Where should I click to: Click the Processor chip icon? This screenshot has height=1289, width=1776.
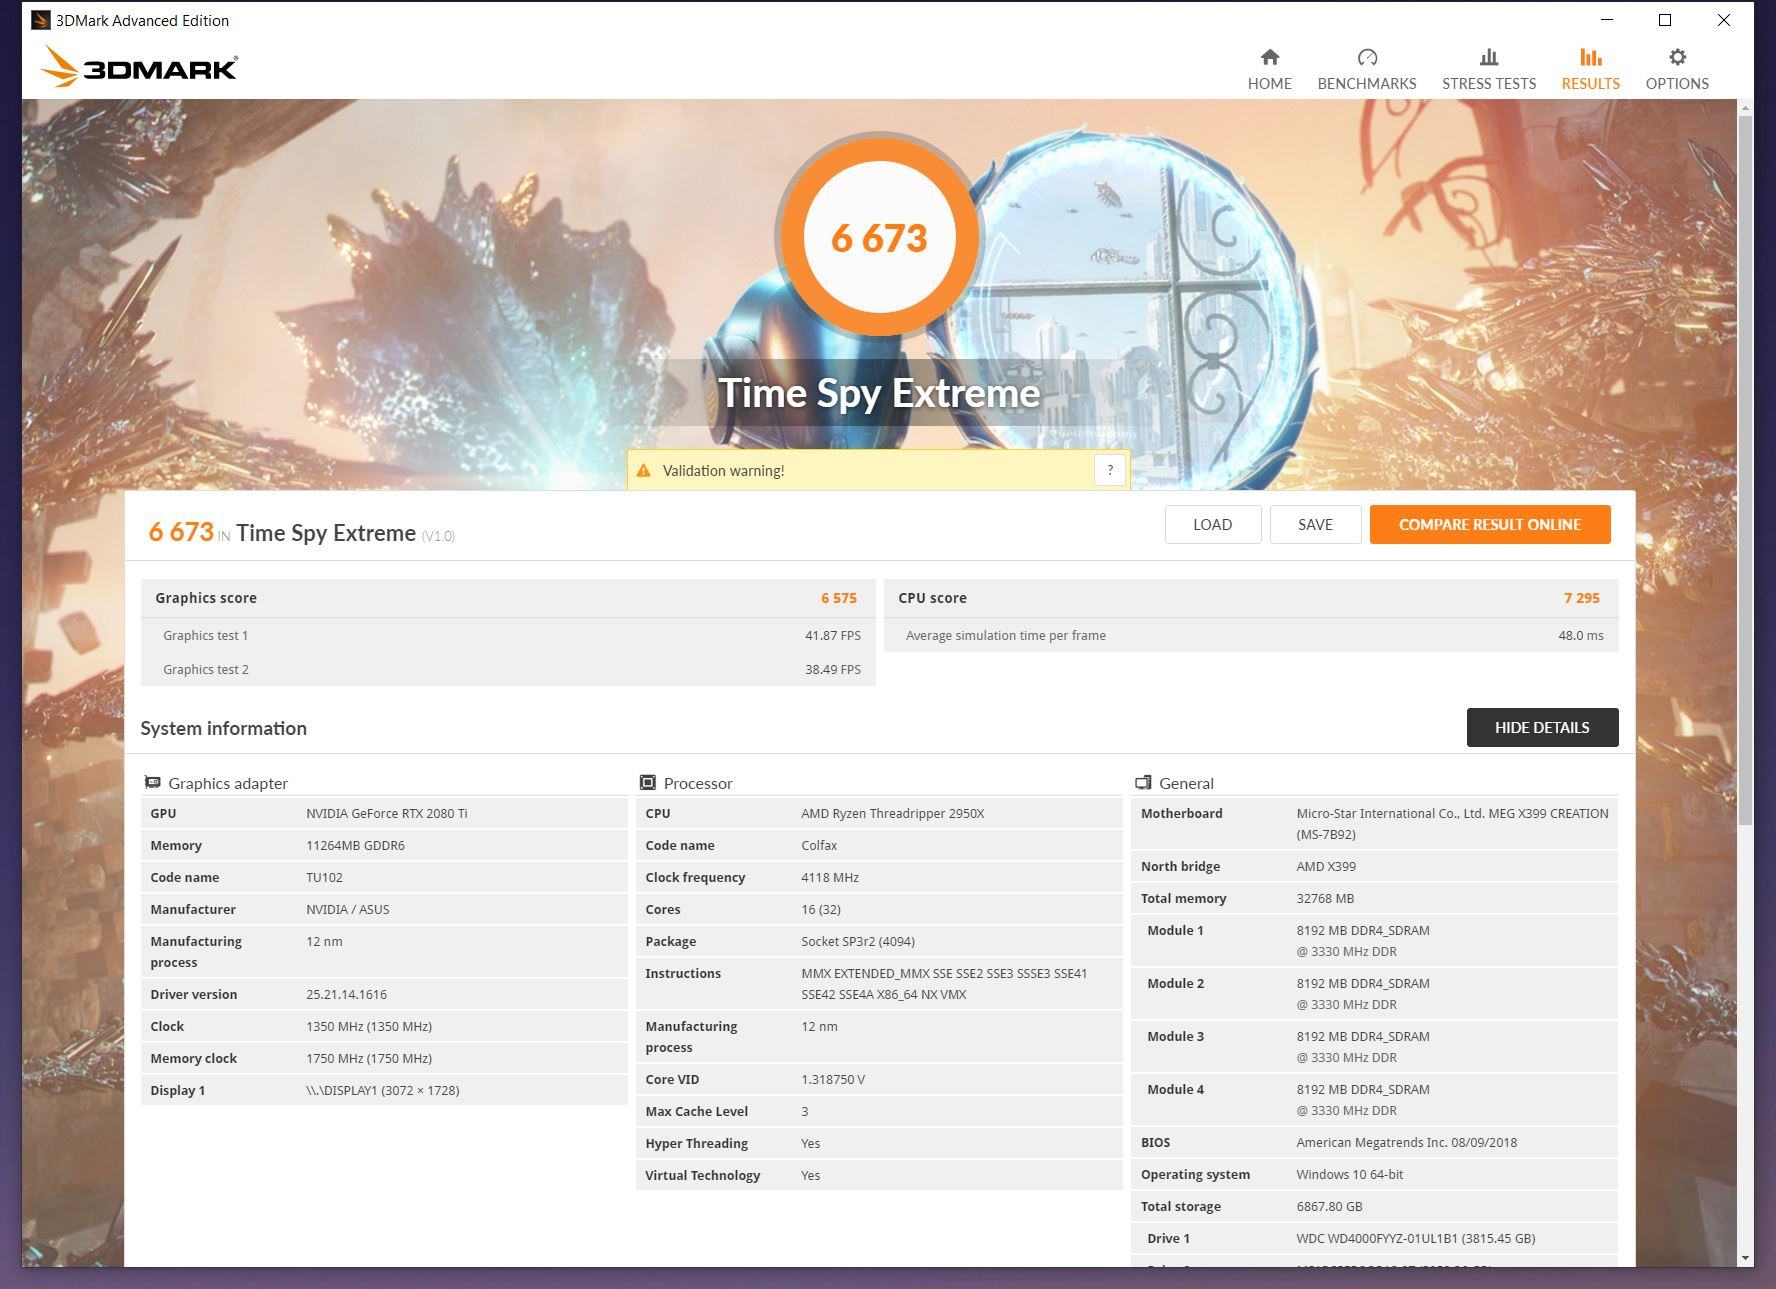click(x=647, y=782)
